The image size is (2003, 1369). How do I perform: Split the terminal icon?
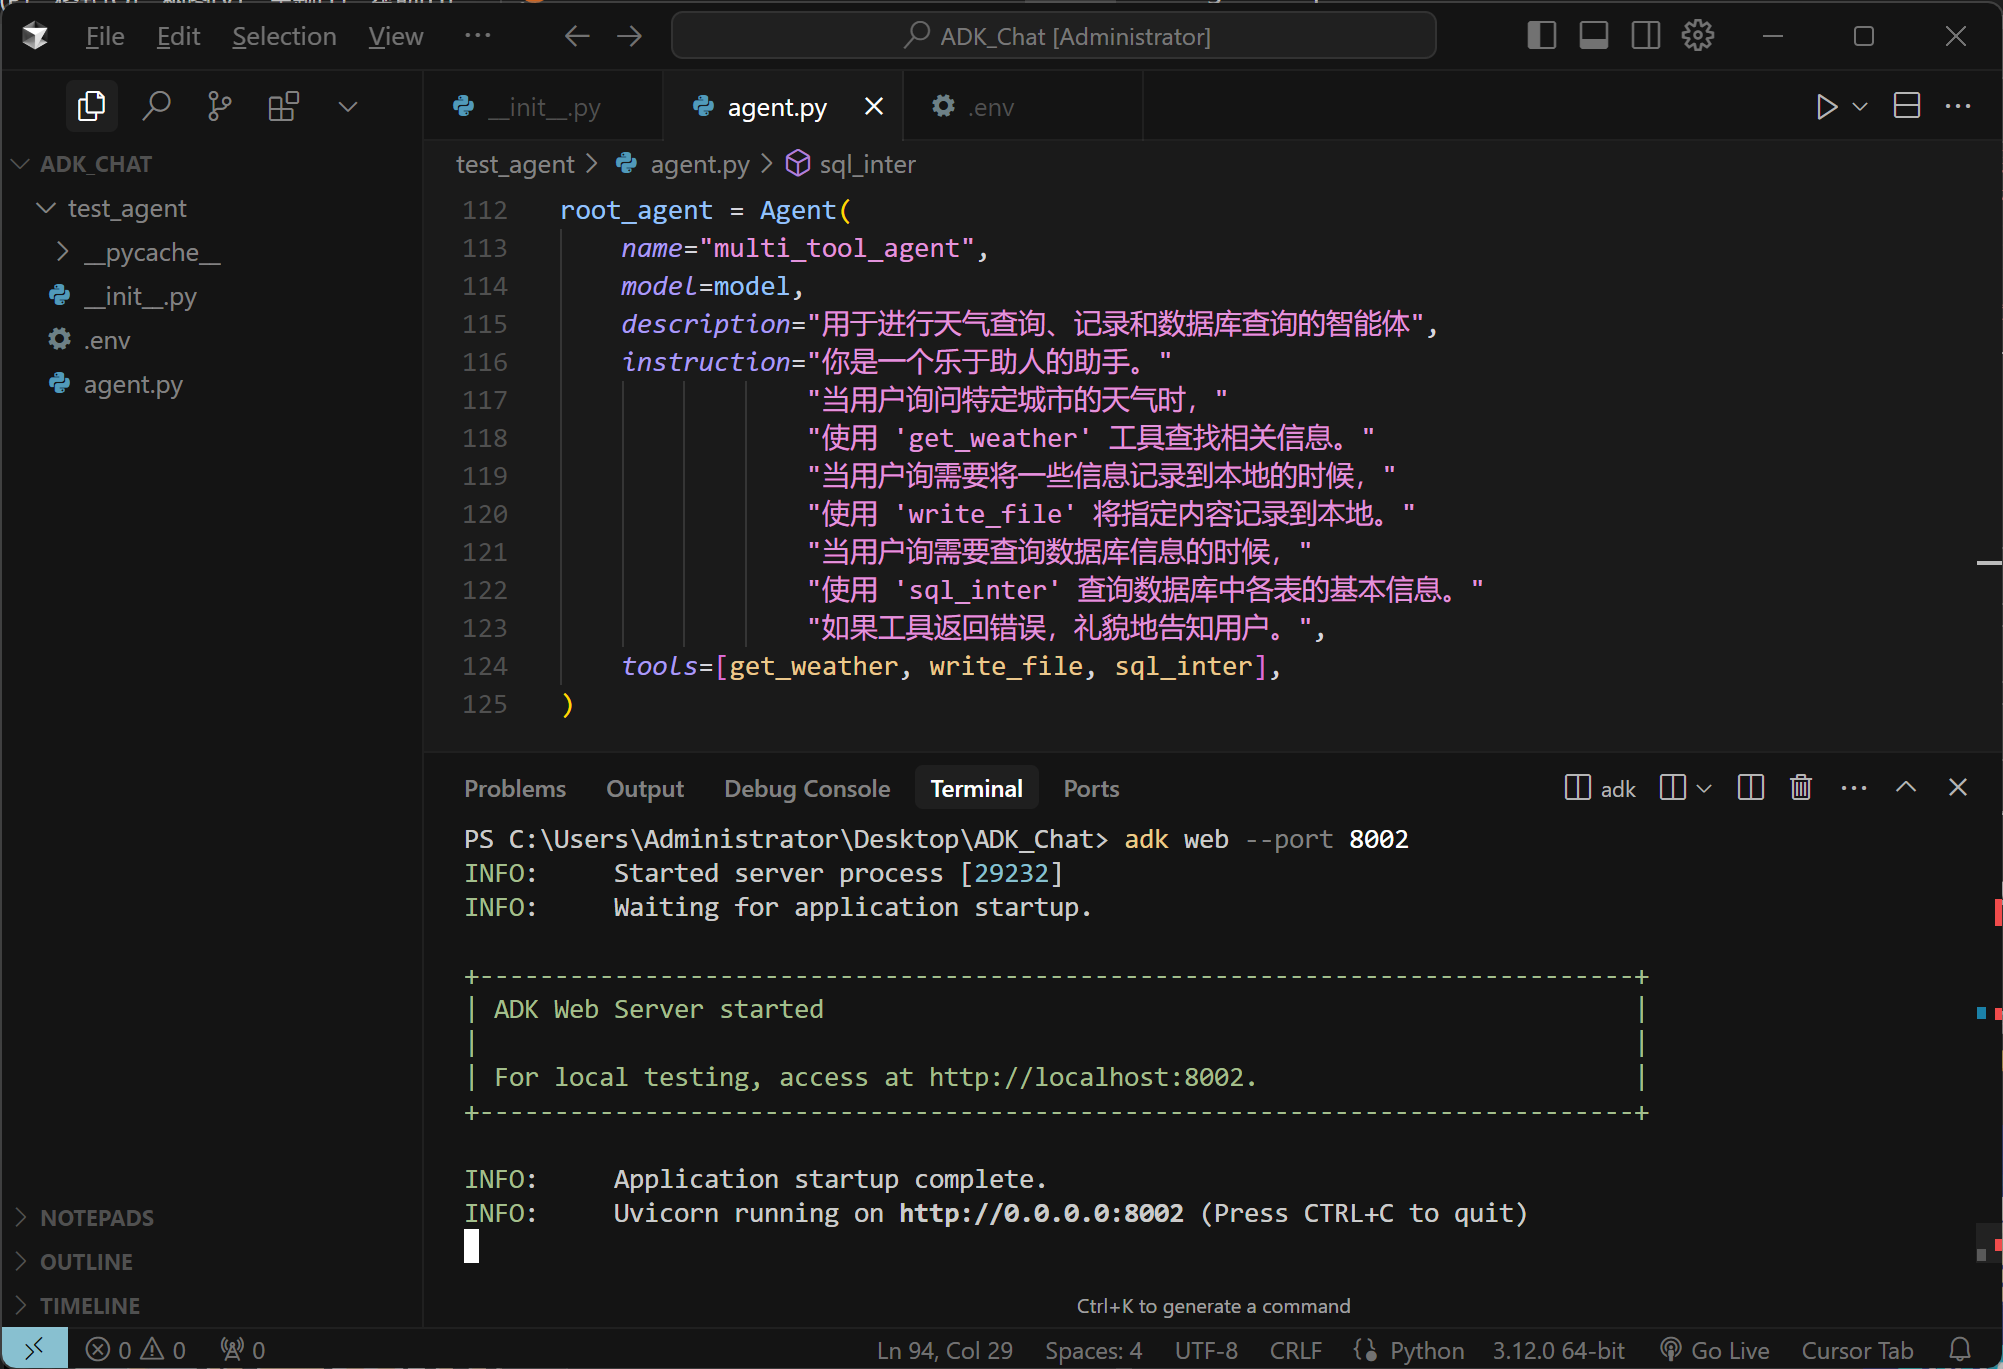coord(1750,788)
